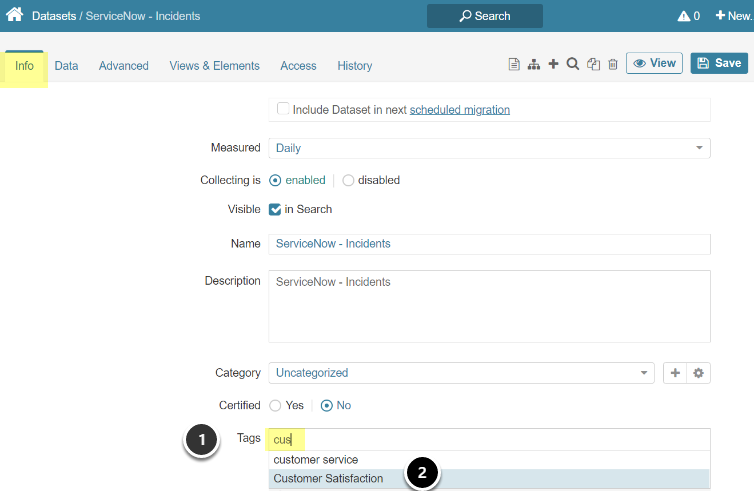Viewport: 754px width, 491px height.
Task: Delete dataset with the trash icon
Action: point(613,64)
